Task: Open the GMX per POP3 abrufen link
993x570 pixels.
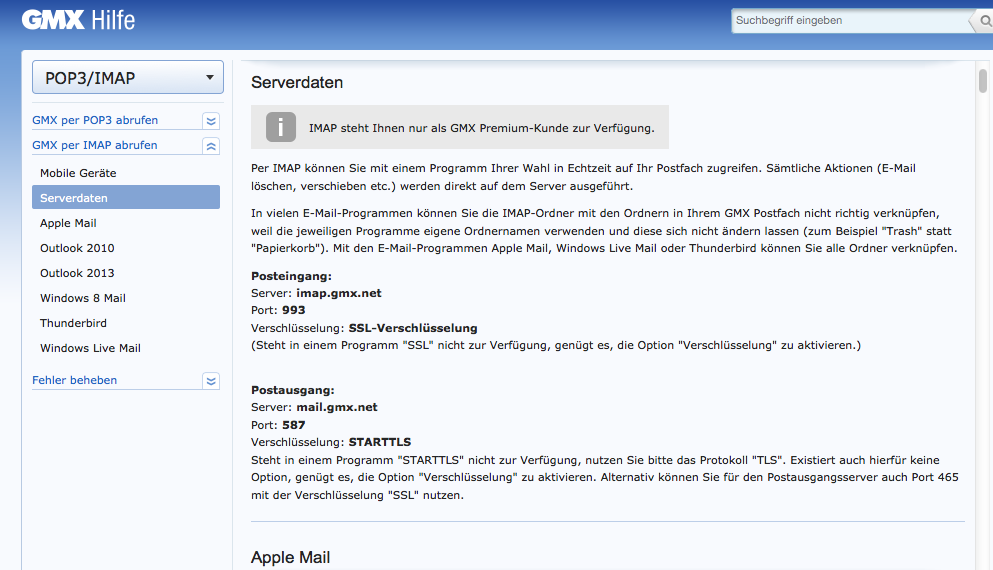Action: click(x=95, y=120)
